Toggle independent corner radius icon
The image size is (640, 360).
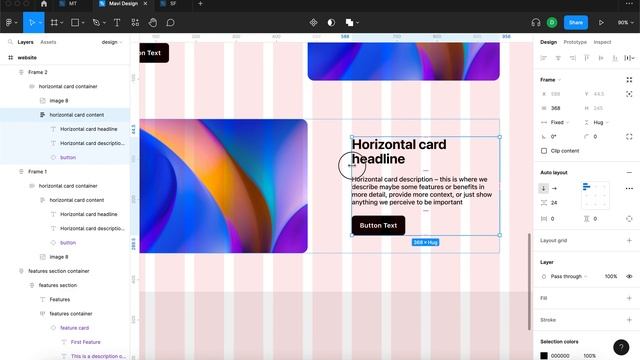629,136
